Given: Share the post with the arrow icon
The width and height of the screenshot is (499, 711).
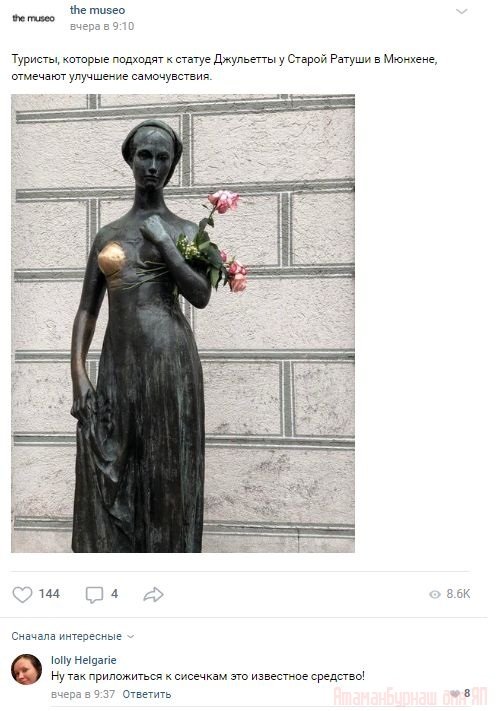Looking at the screenshot, I should click(153, 594).
